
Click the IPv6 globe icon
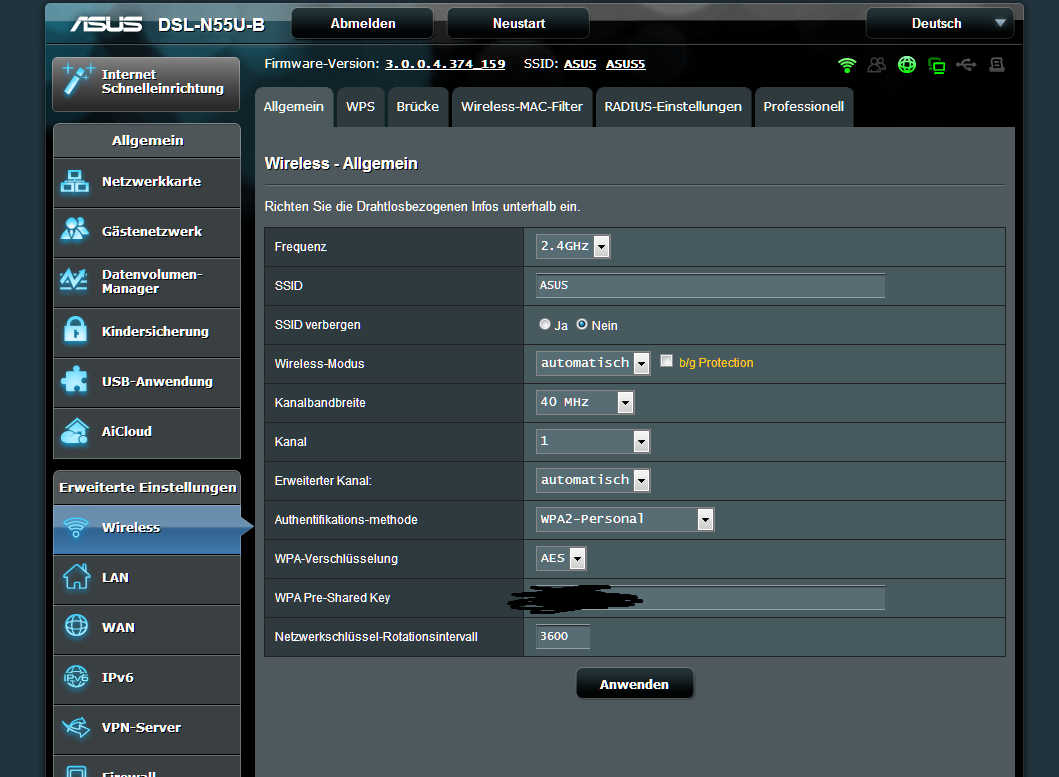pyautogui.click(x=76, y=676)
